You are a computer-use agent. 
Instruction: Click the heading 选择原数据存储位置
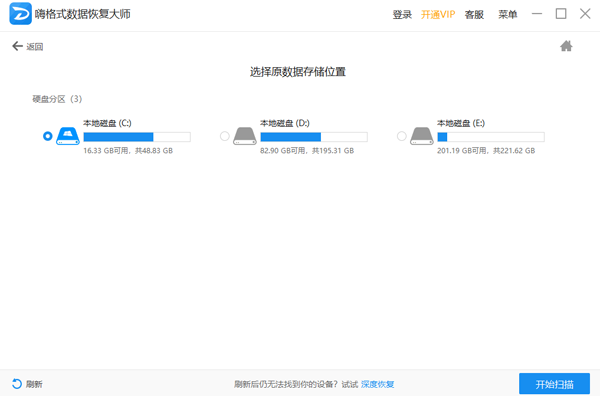298,72
